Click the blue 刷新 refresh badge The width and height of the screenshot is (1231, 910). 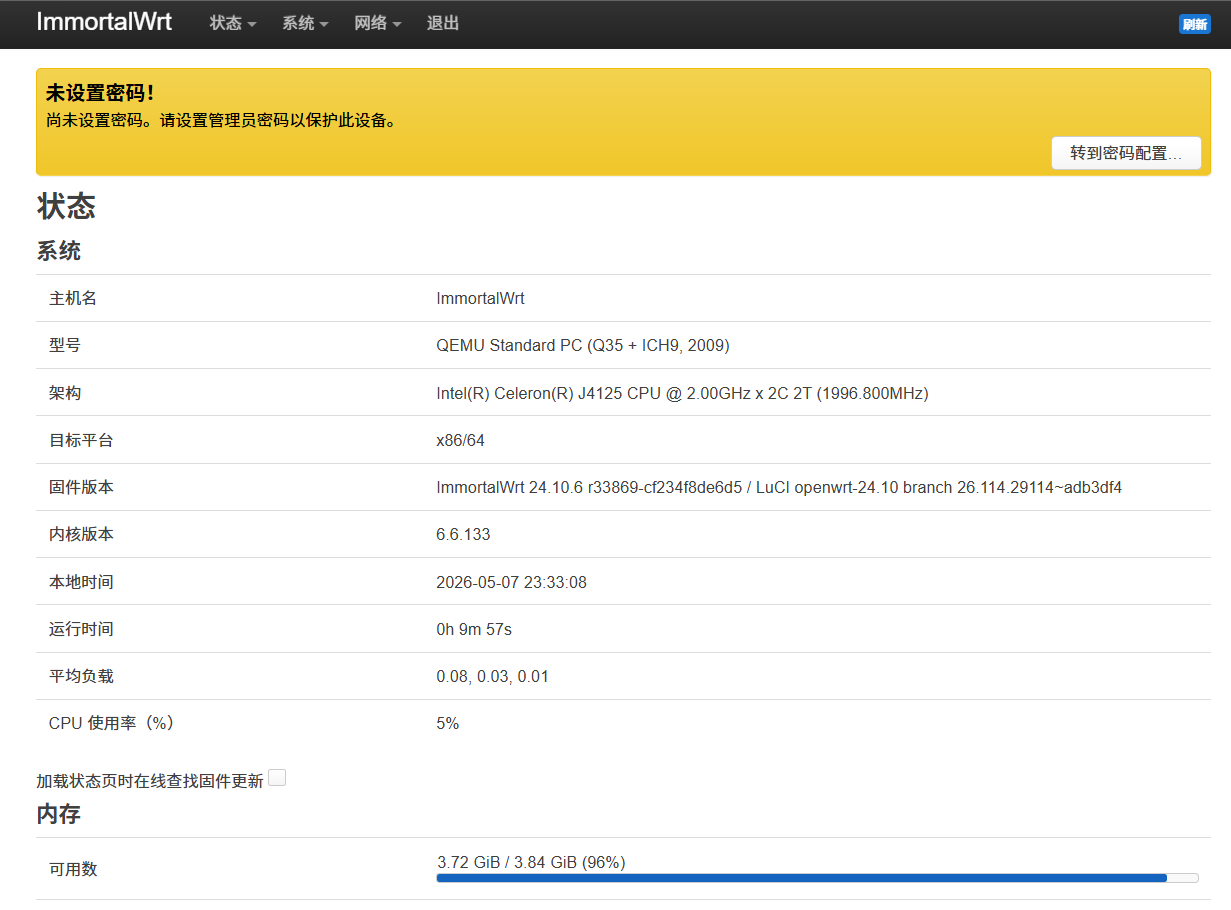point(1194,24)
